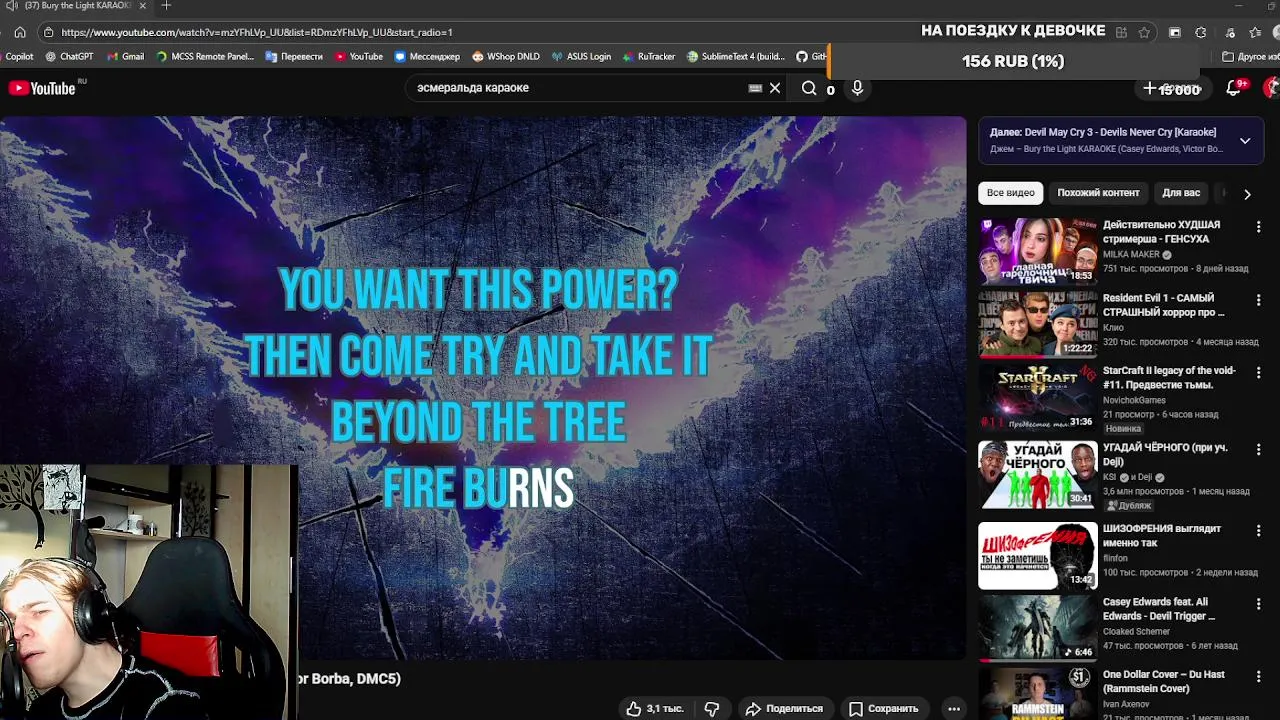Open Действительно ХУДШАЯ стримерша video title
The width and height of the screenshot is (1280, 720).
[x=1161, y=232]
